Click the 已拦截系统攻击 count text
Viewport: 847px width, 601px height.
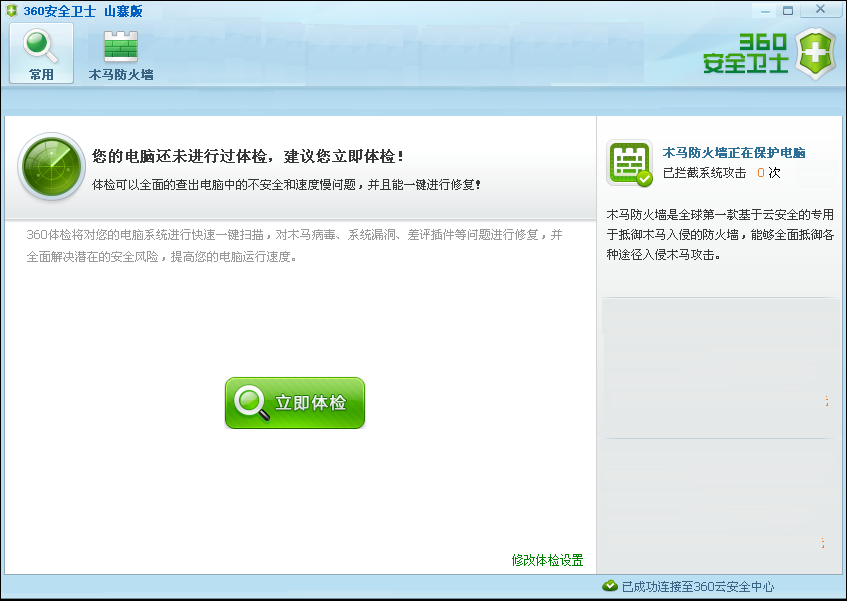(722, 173)
